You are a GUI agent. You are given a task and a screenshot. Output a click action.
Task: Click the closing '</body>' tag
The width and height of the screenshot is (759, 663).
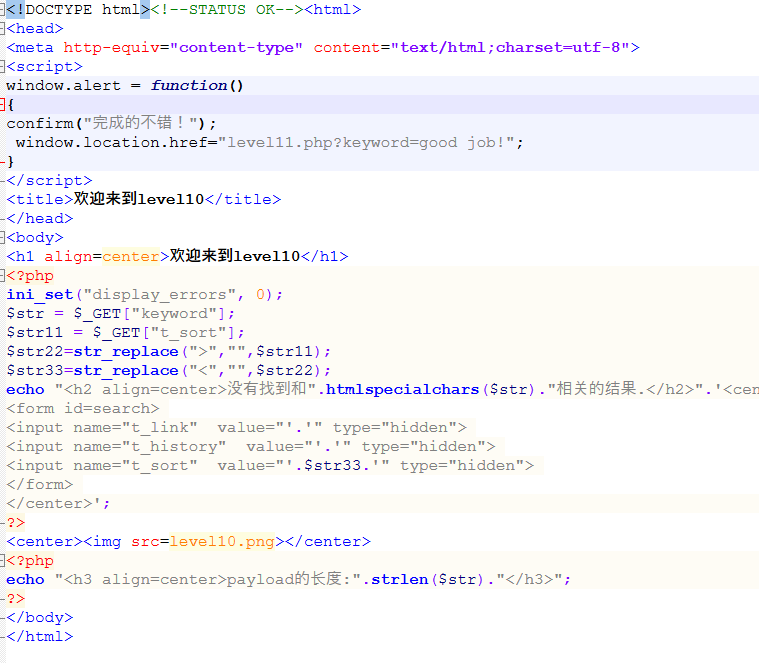pyautogui.click(x=40, y=618)
